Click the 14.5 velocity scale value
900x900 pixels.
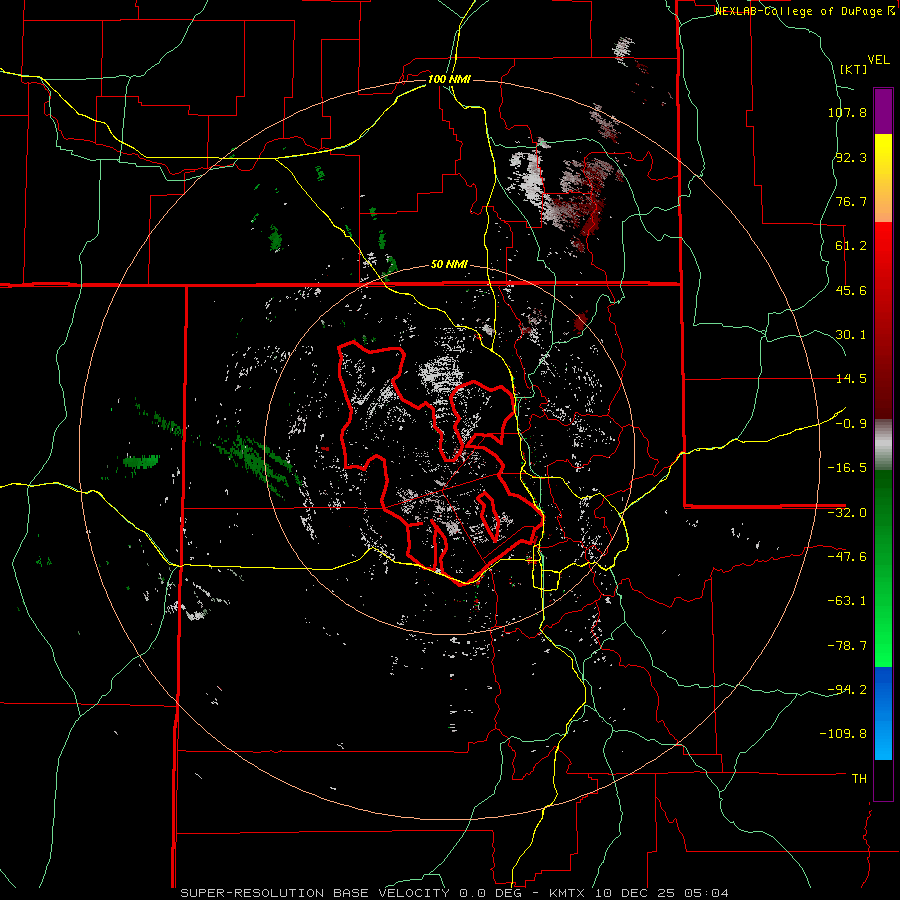coord(851,379)
